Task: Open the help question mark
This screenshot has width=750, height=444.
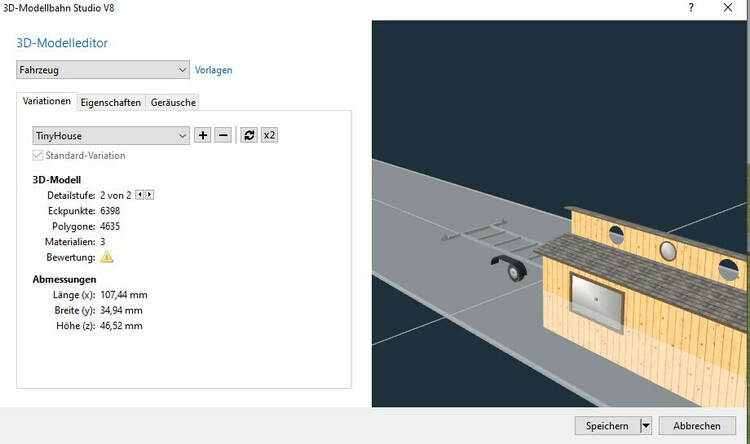Action: click(691, 8)
